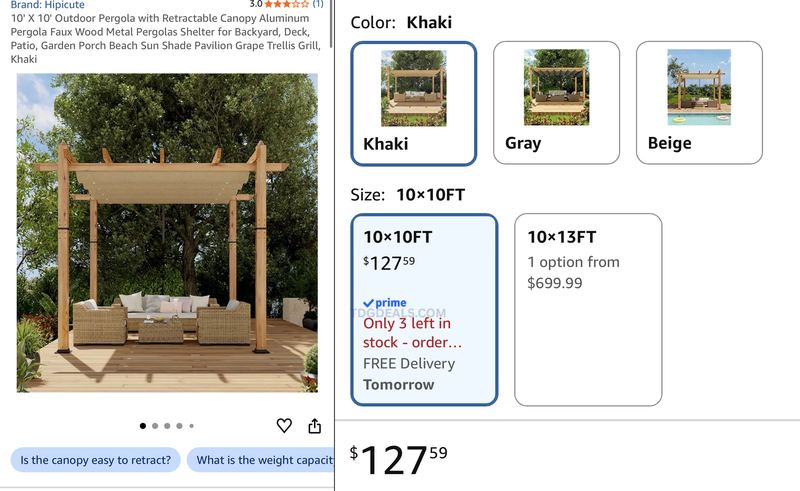800x491 pixels.
Task: Tap 'What is the weight capacity' chip
Action: click(261, 460)
